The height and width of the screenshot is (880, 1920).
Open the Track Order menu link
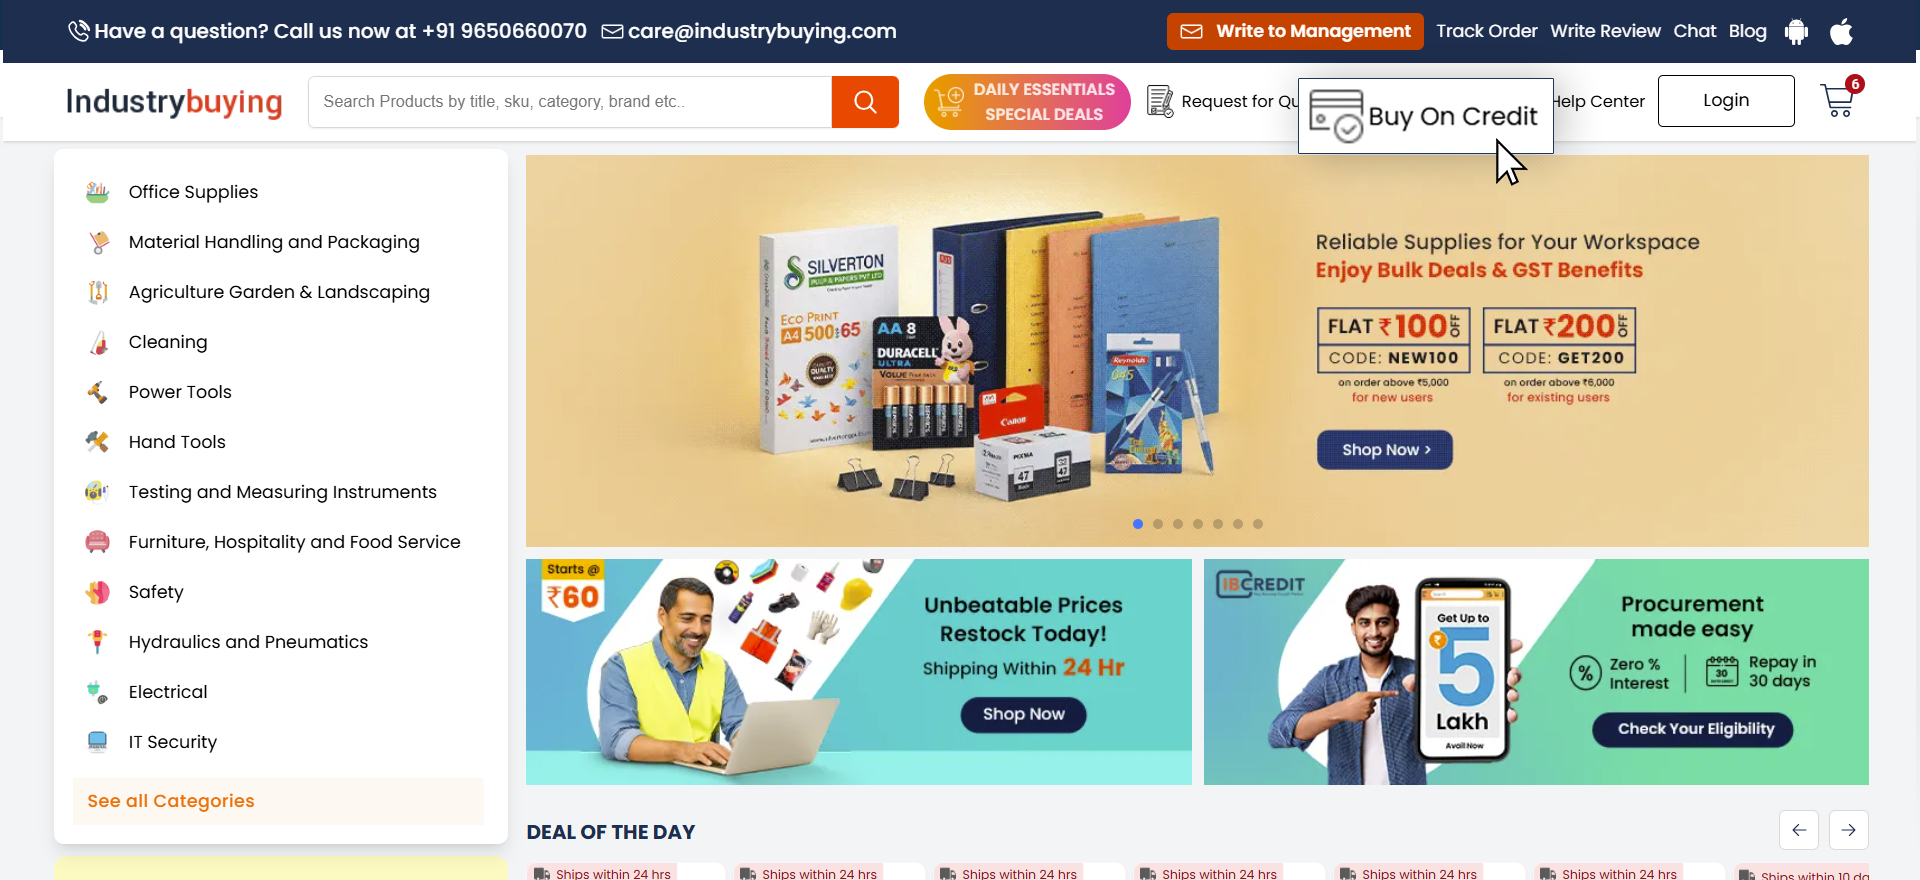click(x=1486, y=31)
